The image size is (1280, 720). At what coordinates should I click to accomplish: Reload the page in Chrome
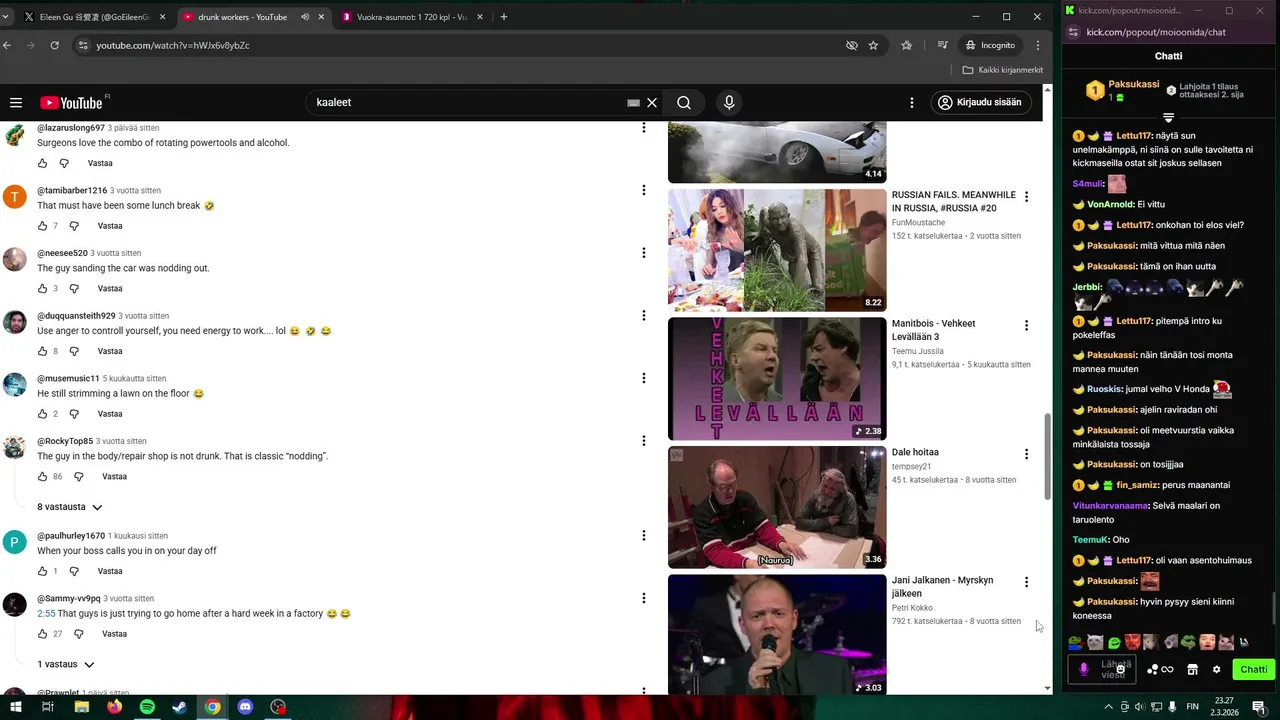click(x=54, y=45)
